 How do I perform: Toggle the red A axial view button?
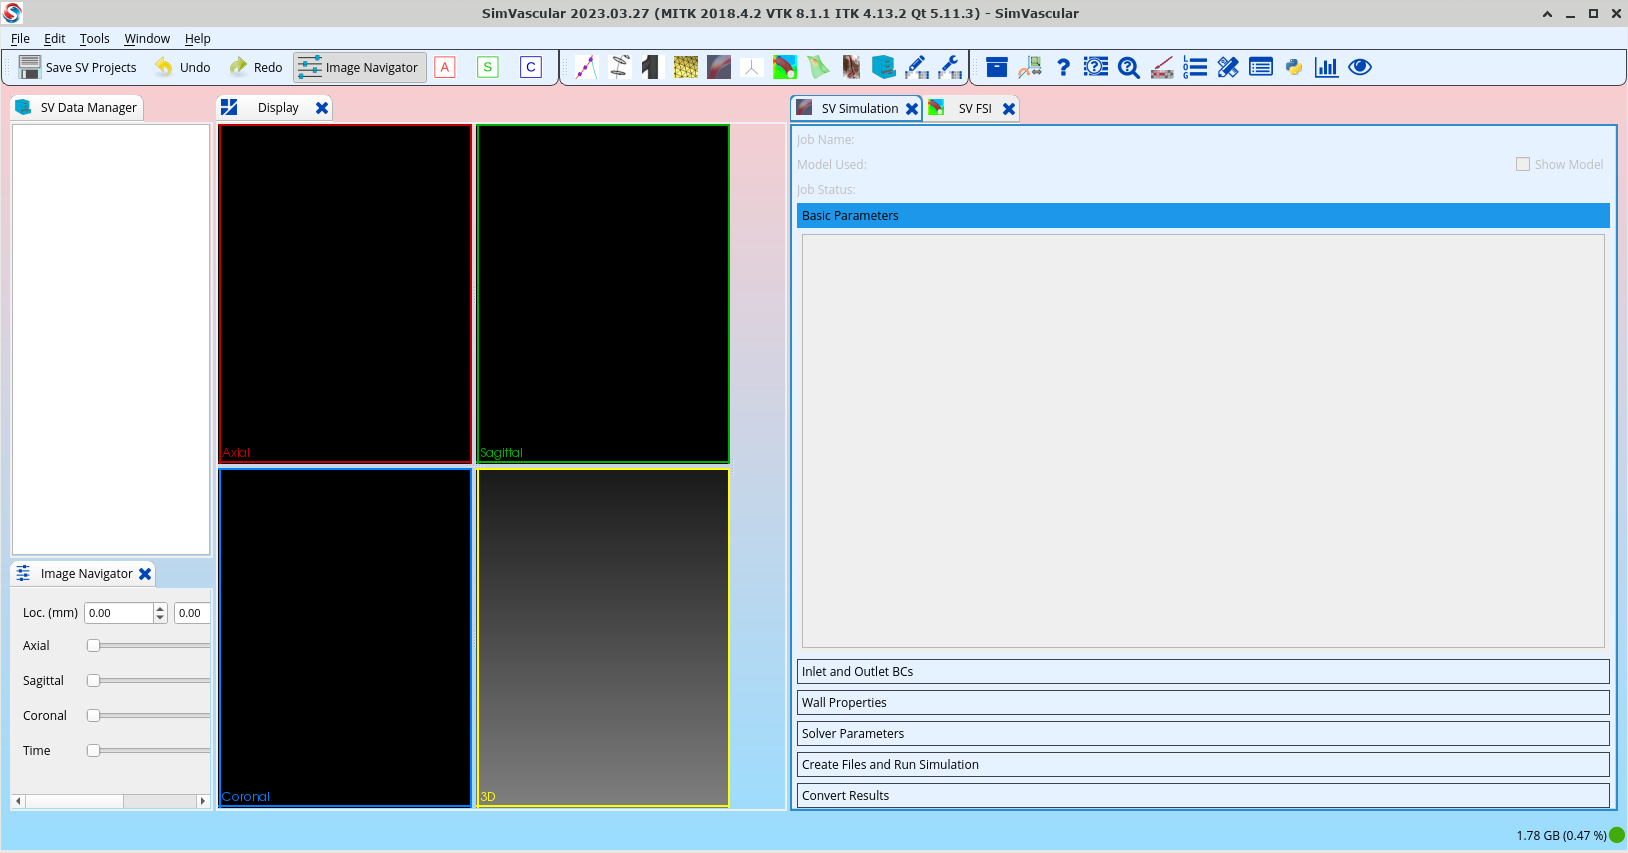point(446,67)
